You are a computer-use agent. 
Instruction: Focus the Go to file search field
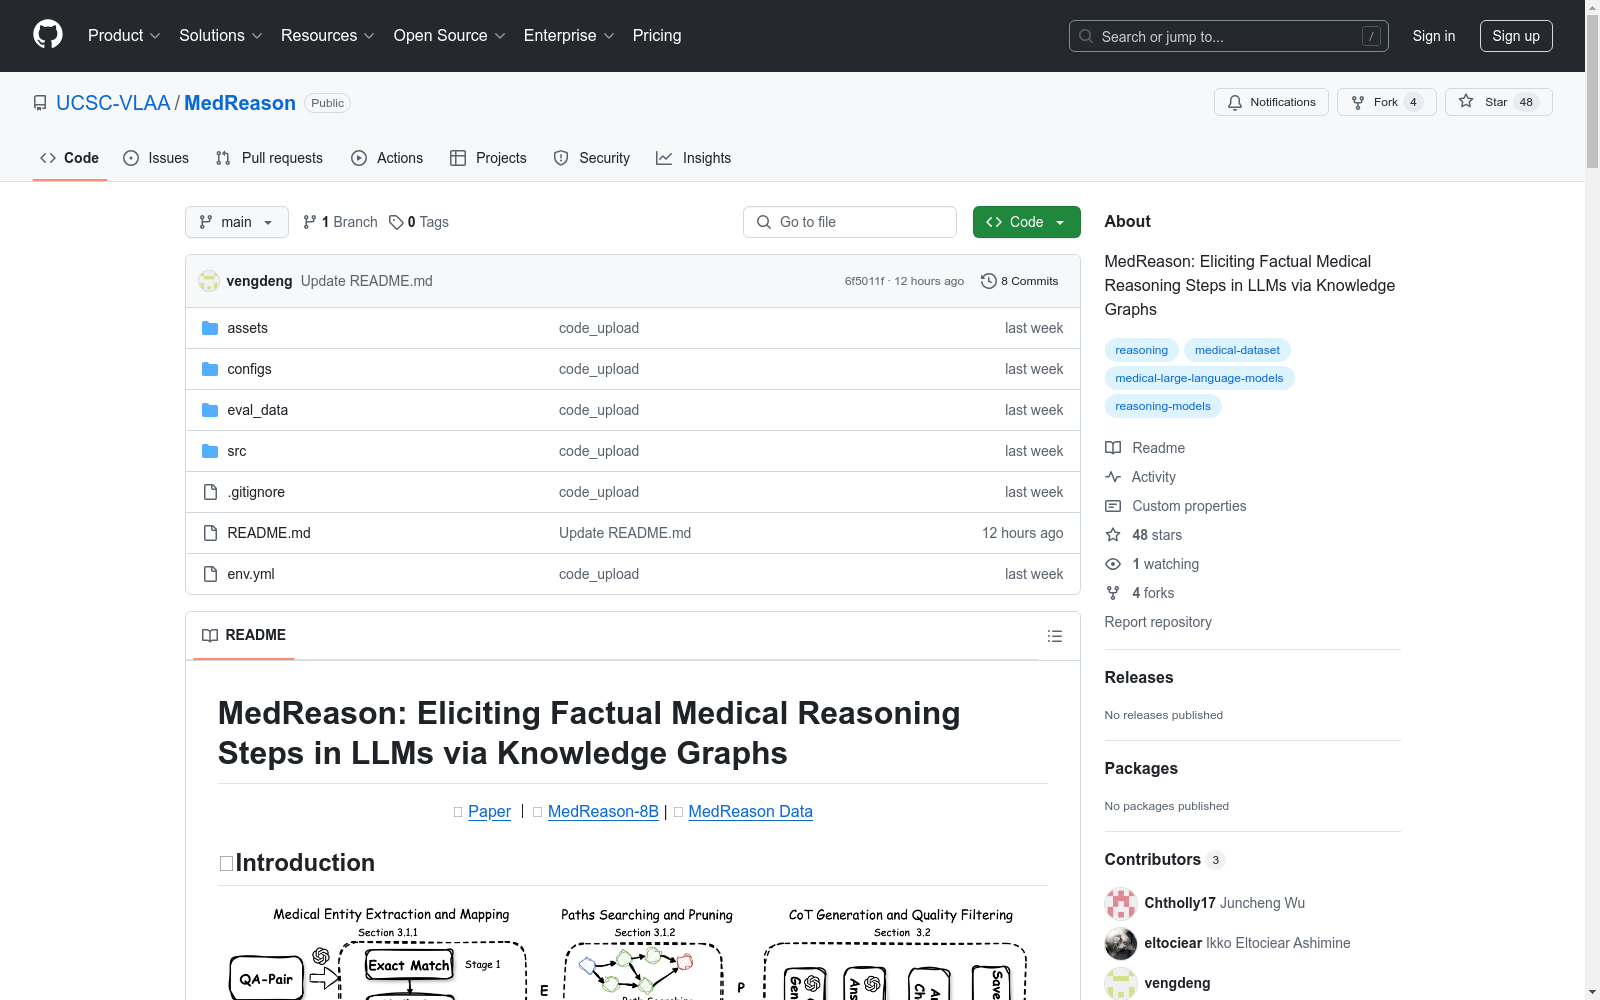pyautogui.click(x=850, y=222)
